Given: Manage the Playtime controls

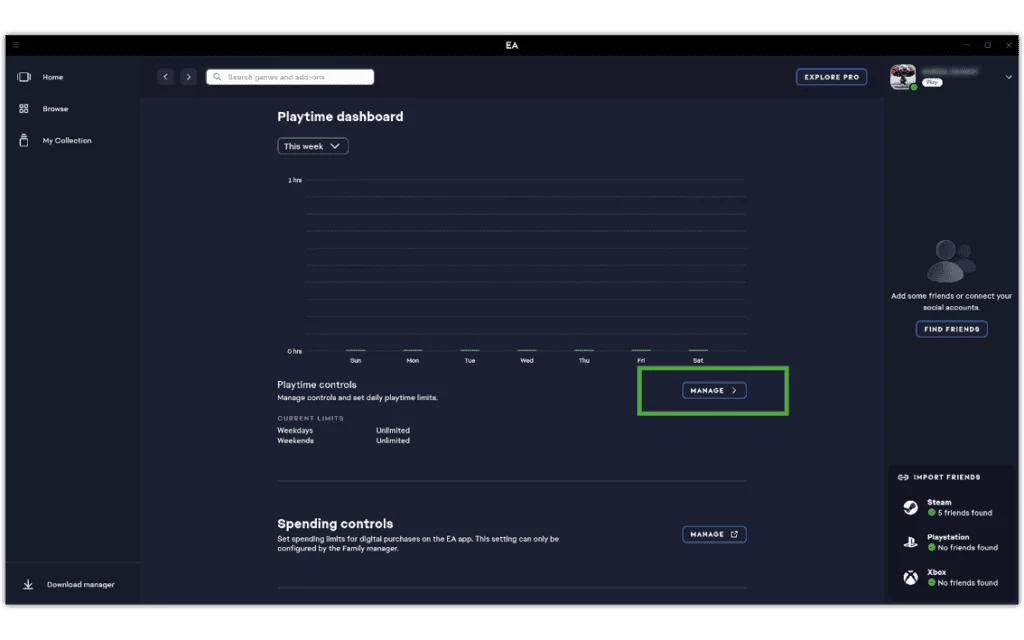Looking at the screenshot, I should point(714,391).
